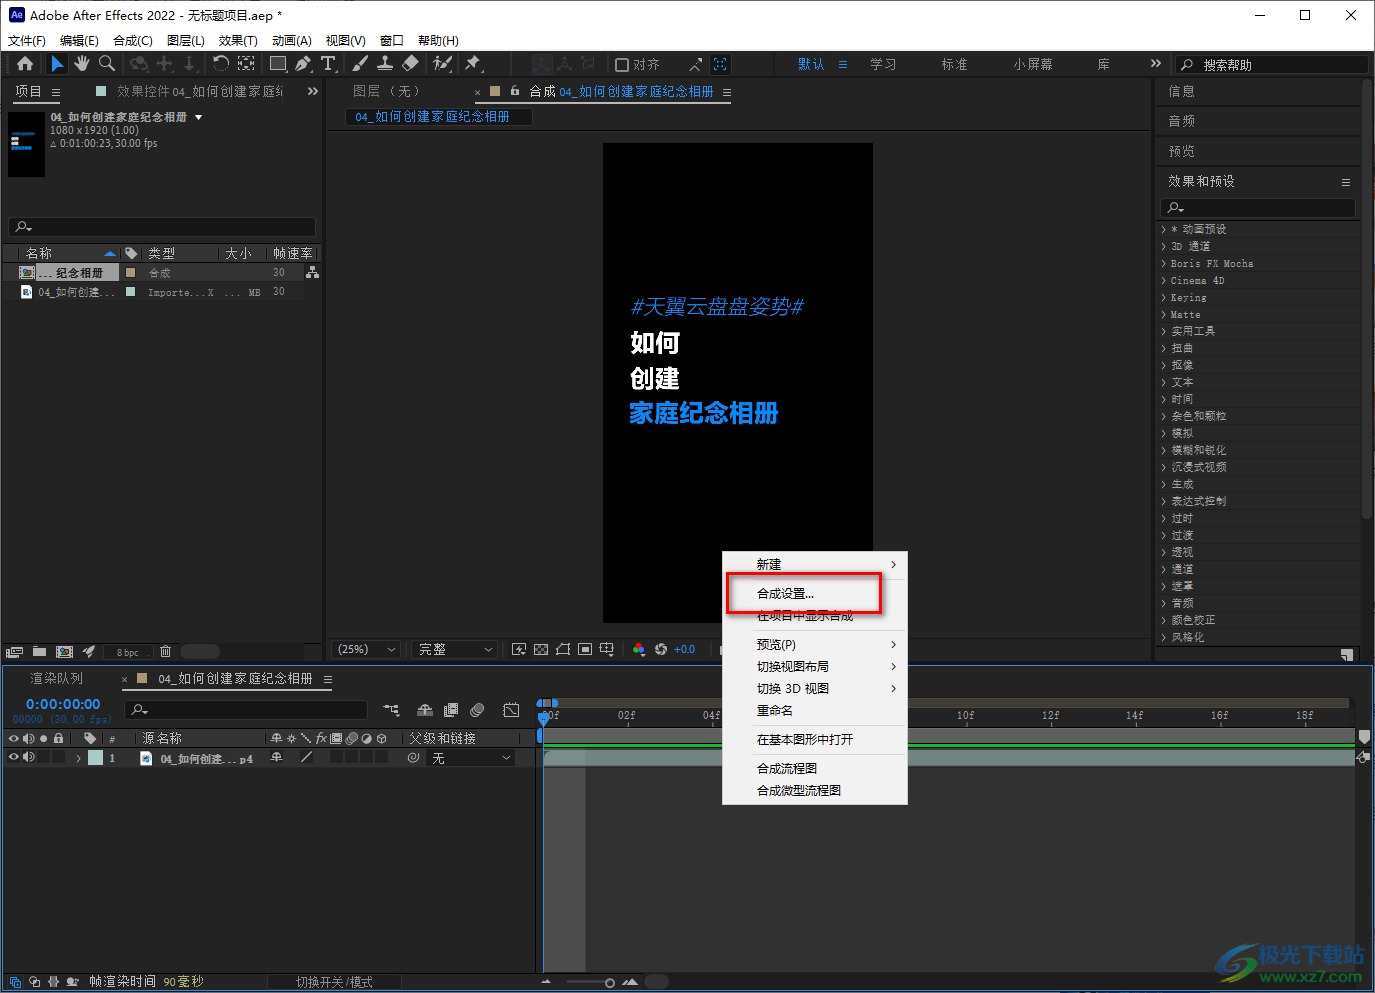Click the 8 bpc color depth button
1375x993 pixels.
tap(128, 652)
